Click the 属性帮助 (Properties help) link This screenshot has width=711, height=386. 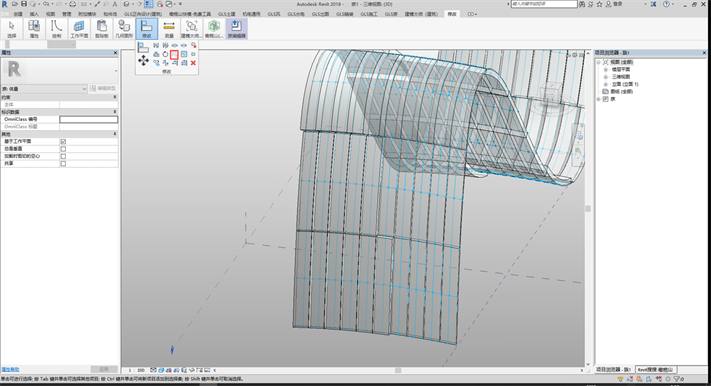pyautogui.click(x=10, y=370)
